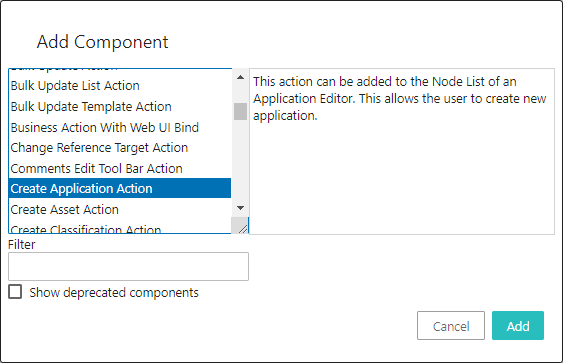Select the highlighted Create Application Action

pos(120,189)
